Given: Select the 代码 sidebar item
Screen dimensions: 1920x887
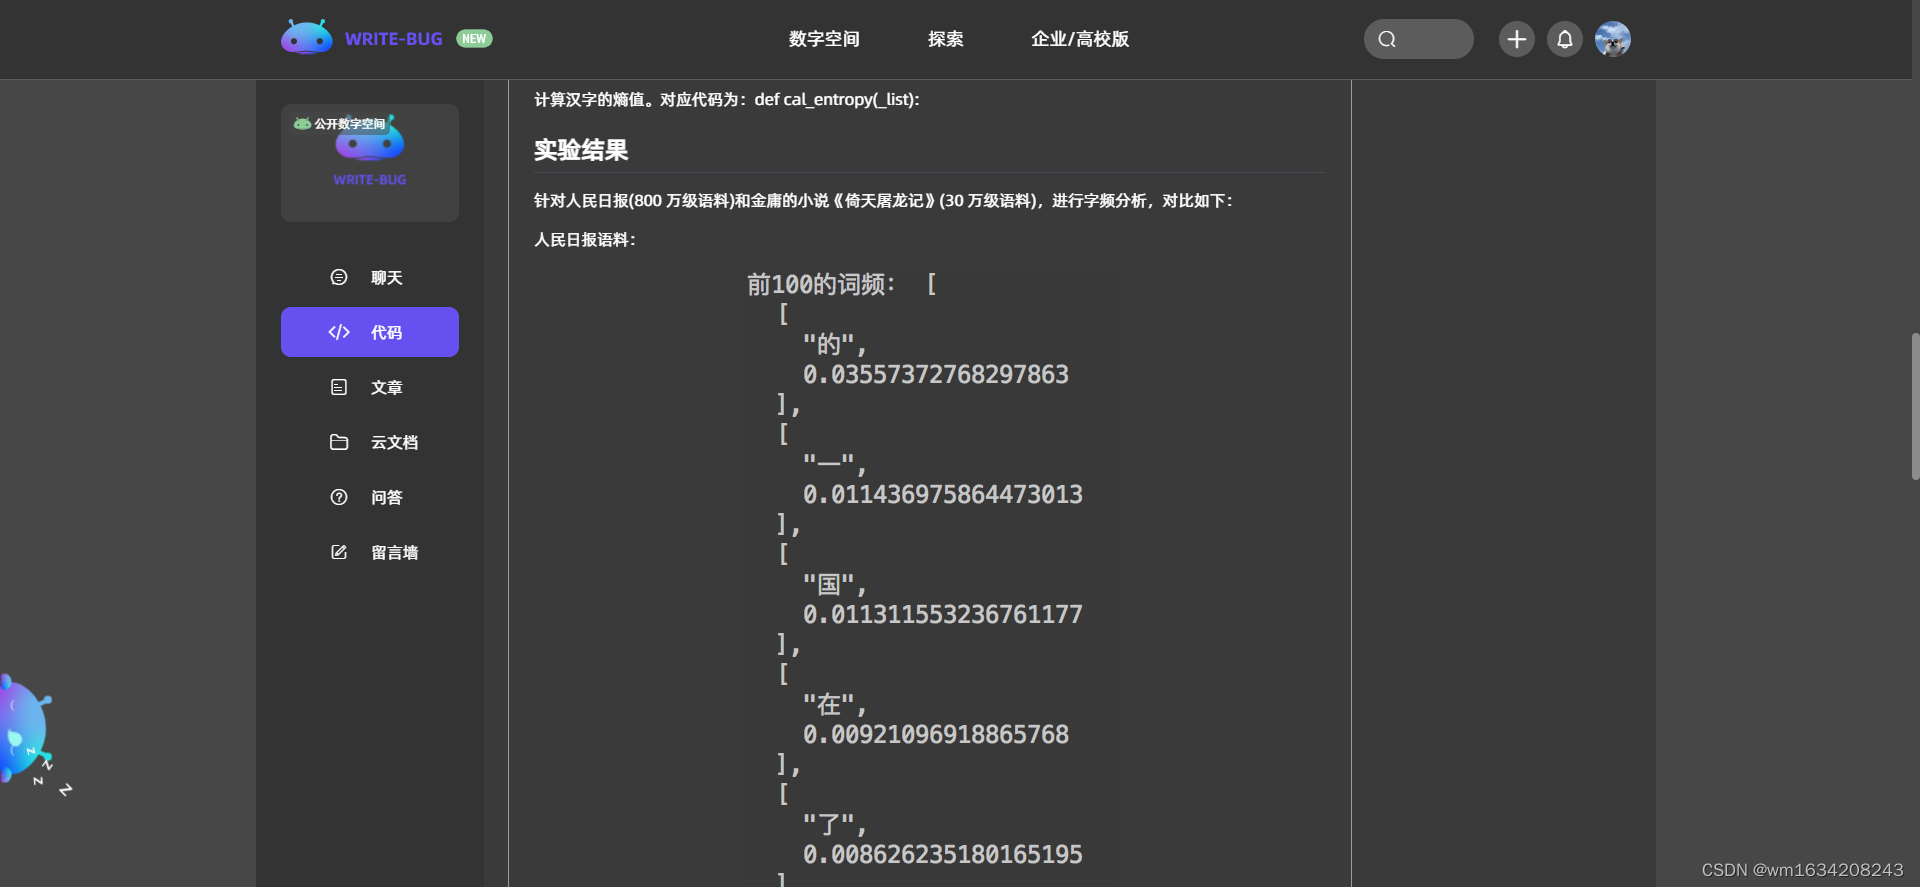Looking at the screenshot, I should click(x=370, y=332).
